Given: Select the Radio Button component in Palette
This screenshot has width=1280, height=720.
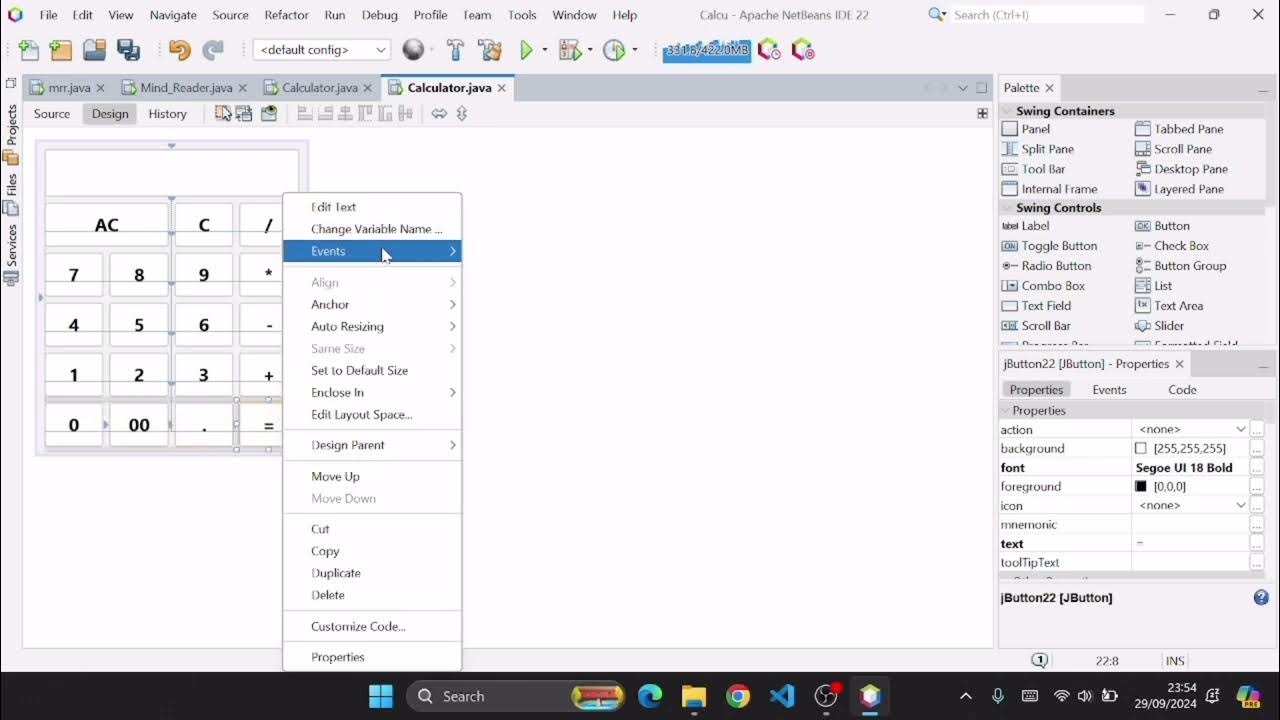Looking at the screenshot, I should coord(1046,266).
